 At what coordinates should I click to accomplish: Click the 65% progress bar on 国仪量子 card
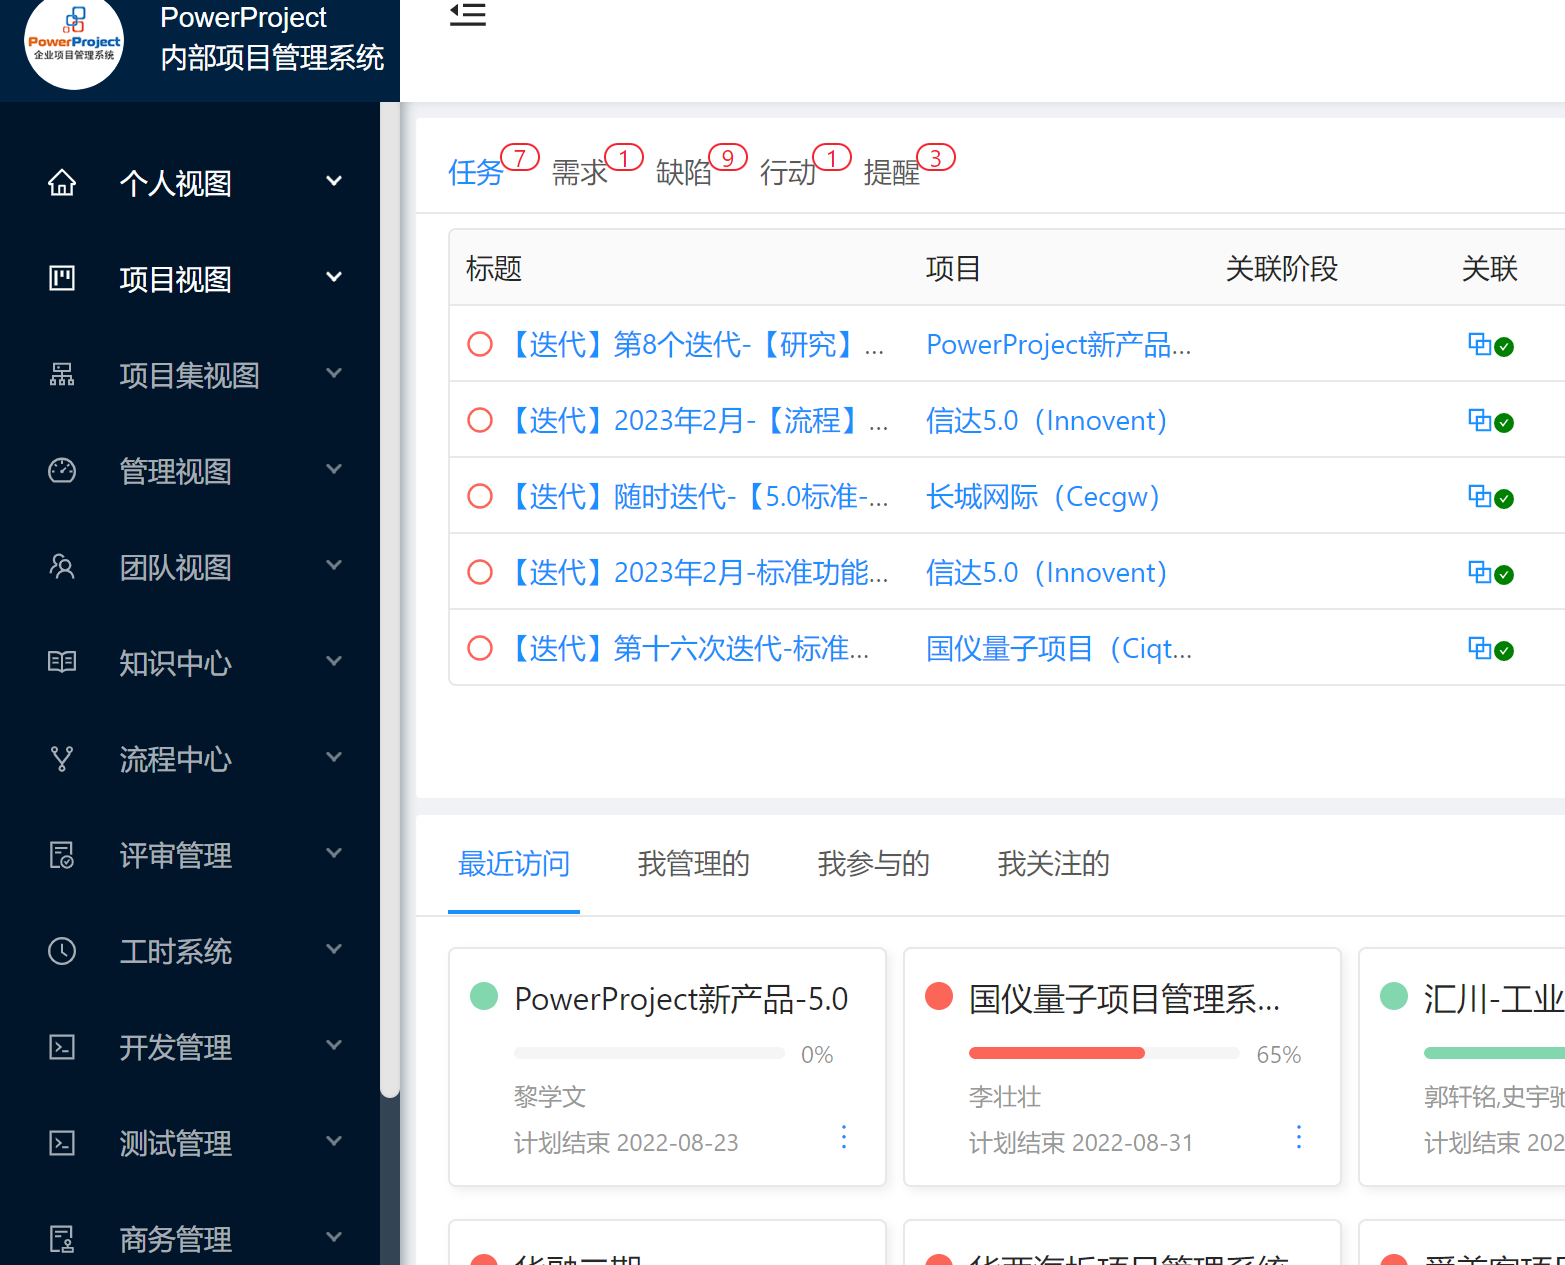pos(1104,1053)
